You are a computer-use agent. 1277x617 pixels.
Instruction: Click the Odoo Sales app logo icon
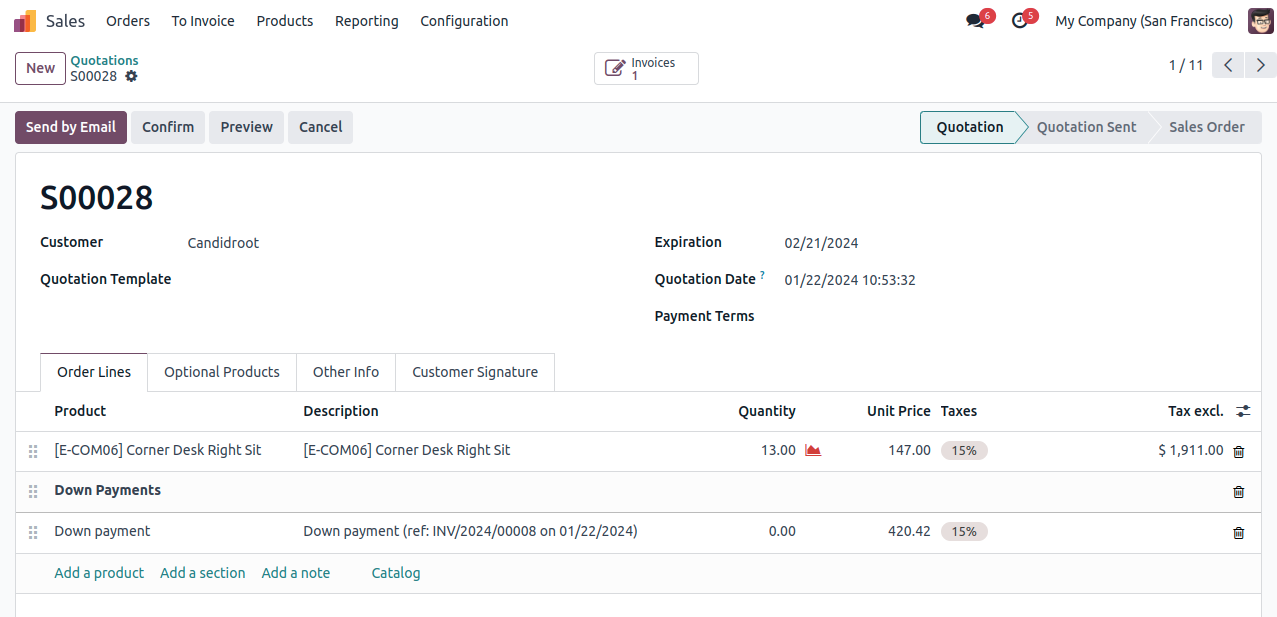coord(25,21)
